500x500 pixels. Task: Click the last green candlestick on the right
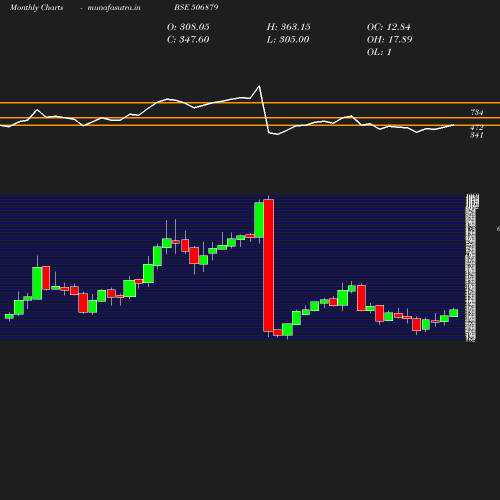point(454,313)
